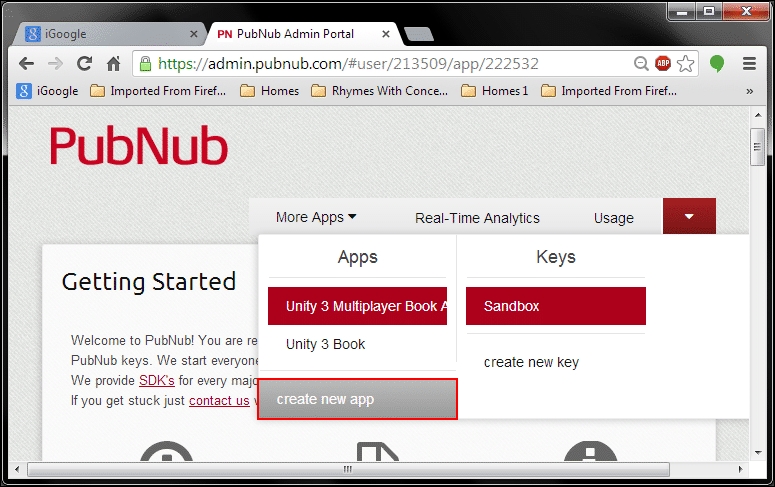
Task: Click the green balloon extension icon
Action: [x=717, y=63]
